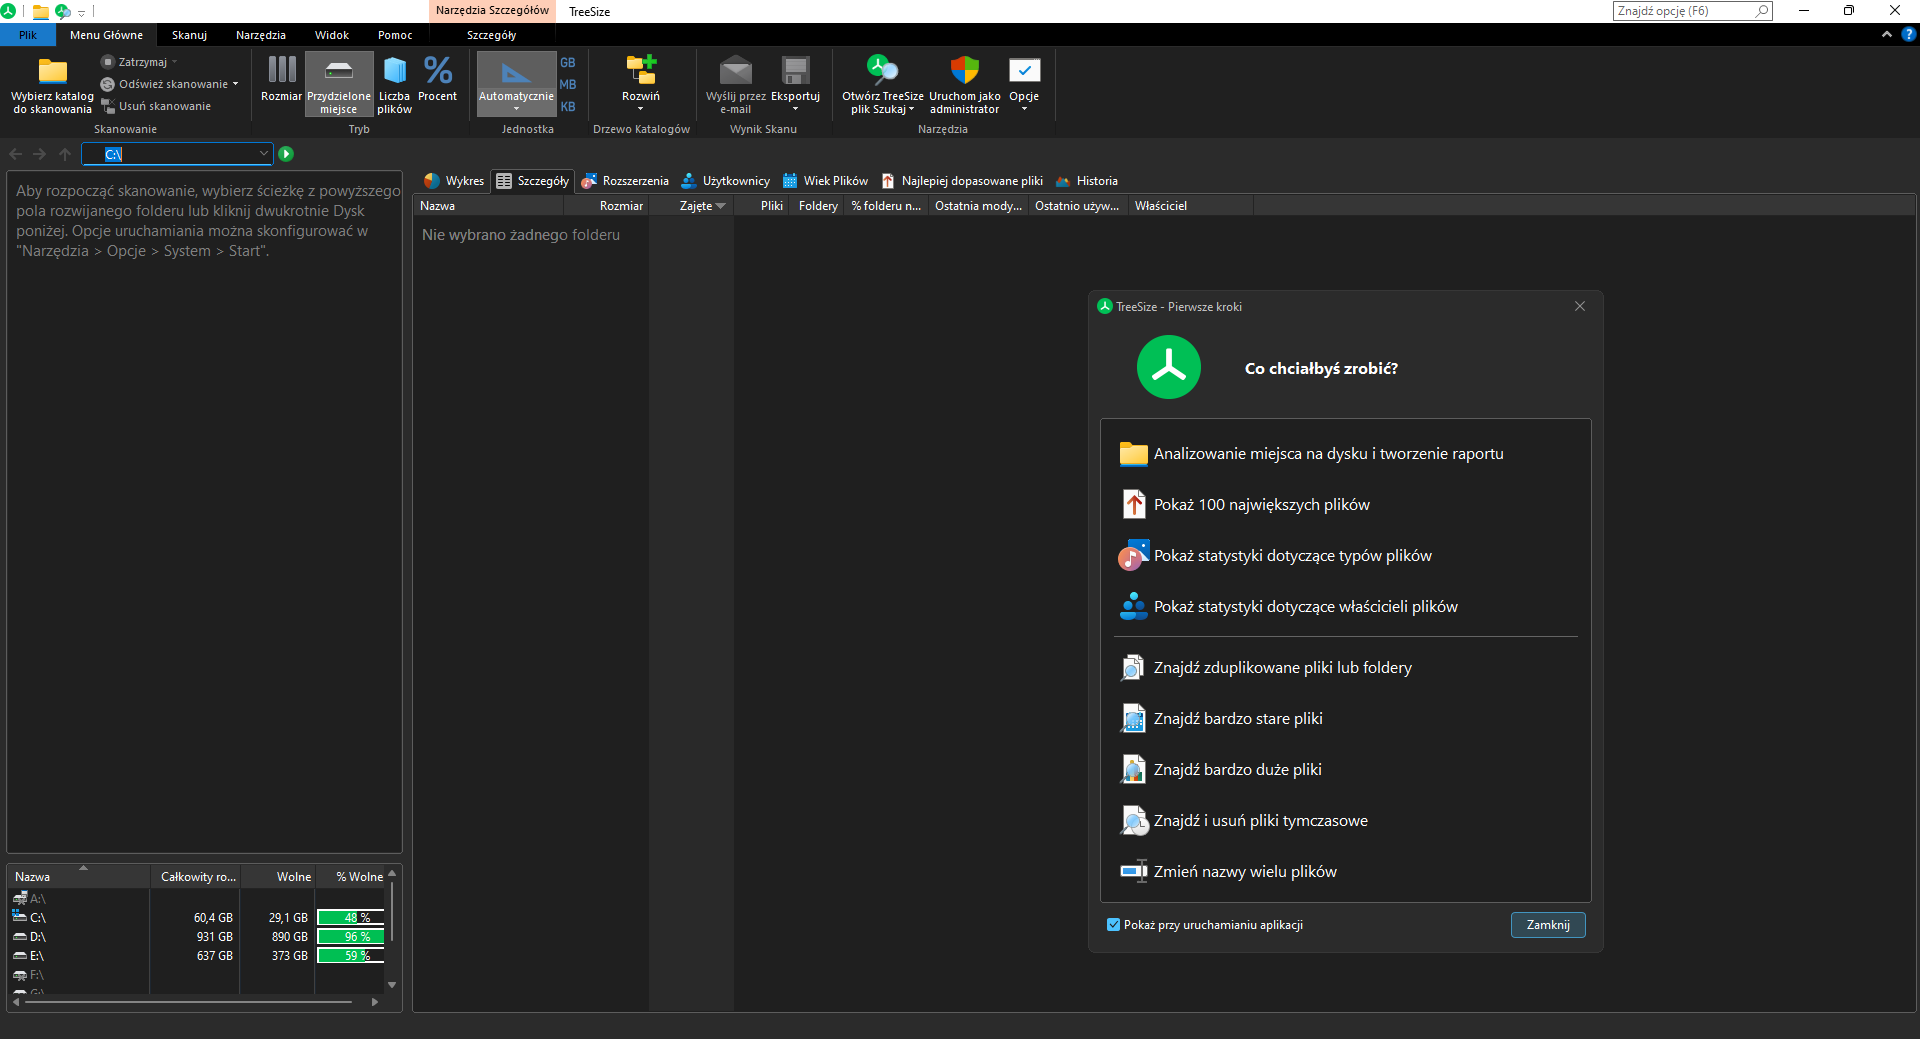
Task: Open the Rozszerzenia view tab
Action: (x=626, y=181)
